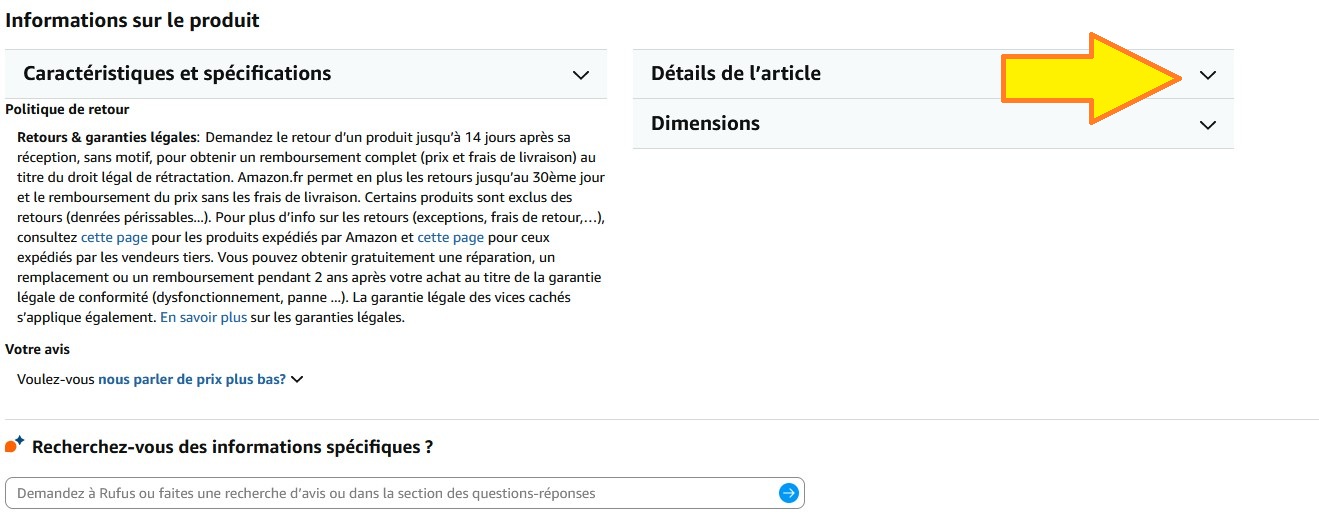This screenshot has height=530, width=1319.
Task: Click the orange Rufus sparkle icon
Action: pyautogui.click(x=14, y=445)
